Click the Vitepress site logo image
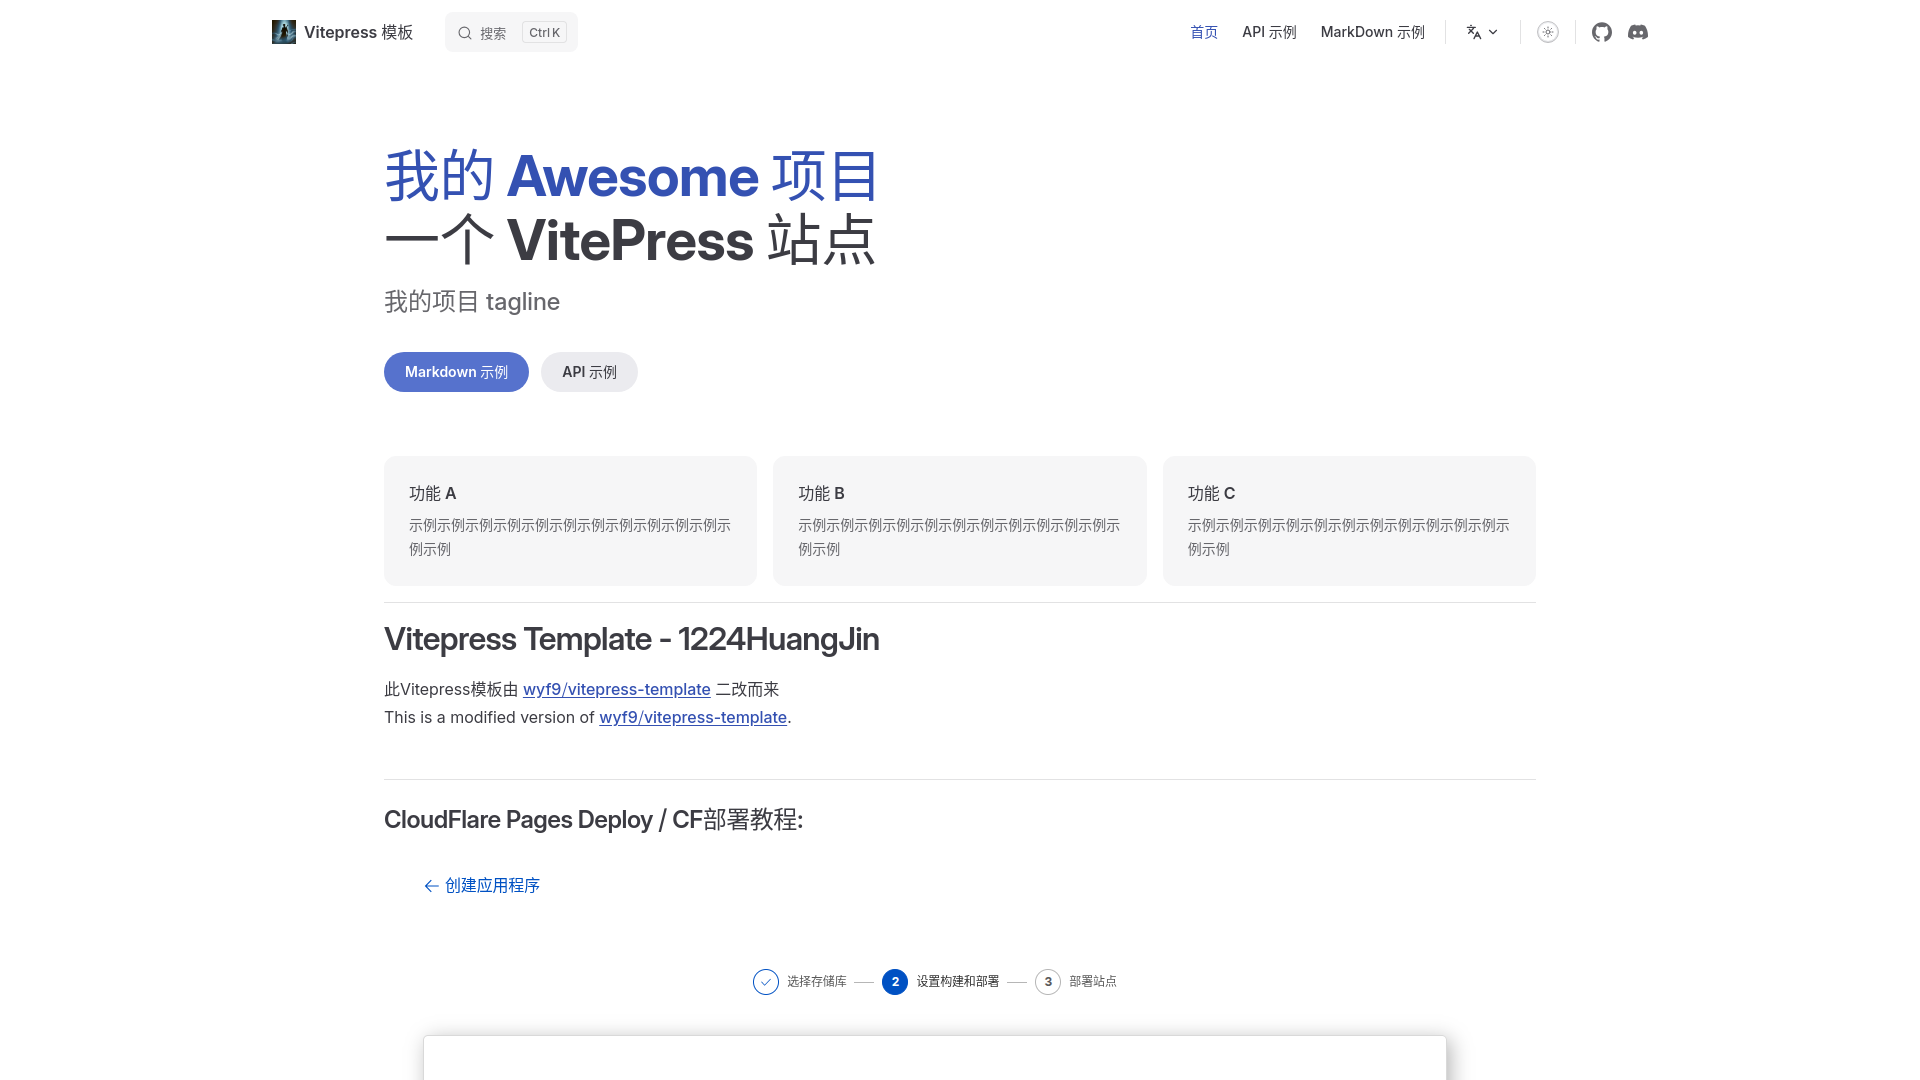Screen dimensions: 1920x1080 point(284,32)
